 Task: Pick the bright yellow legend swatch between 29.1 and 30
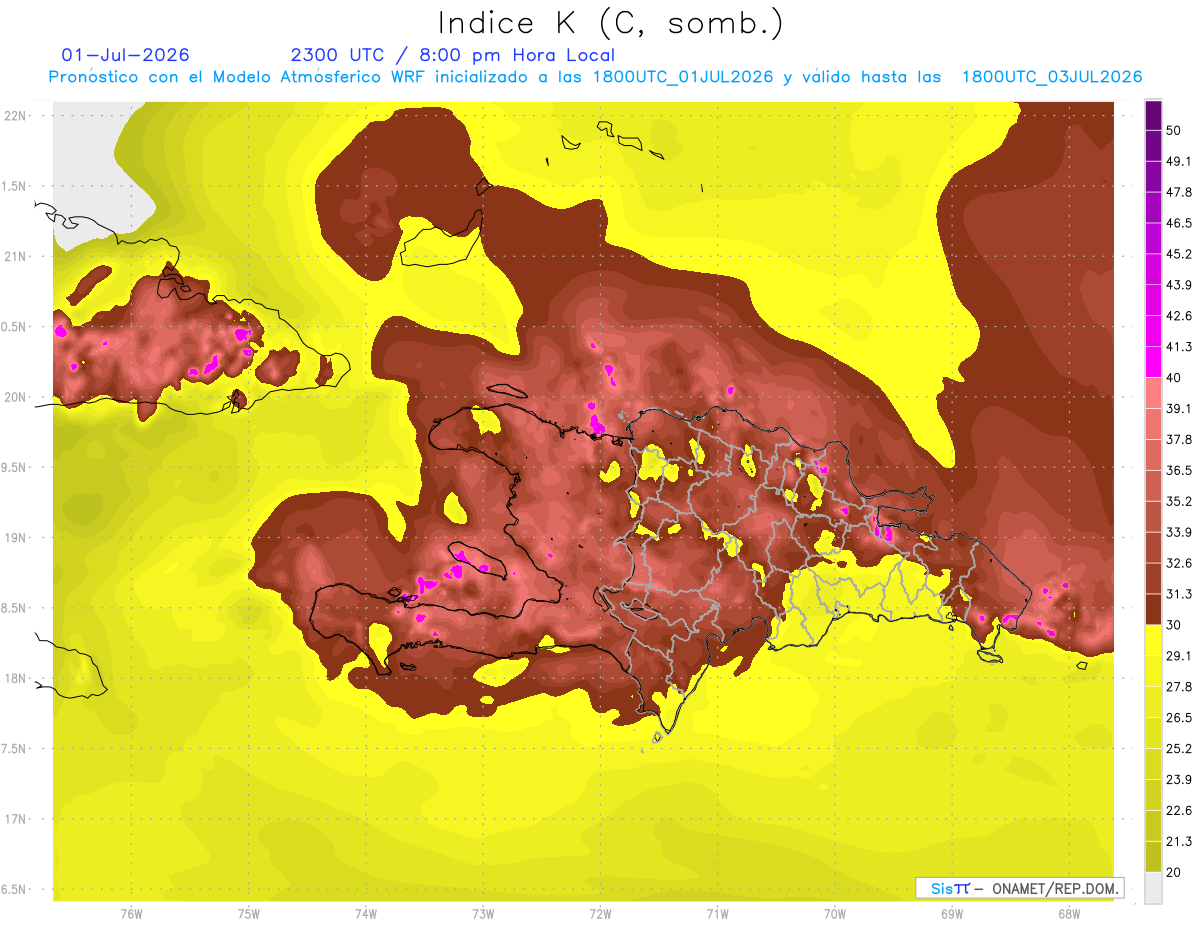coord(1153,640)
